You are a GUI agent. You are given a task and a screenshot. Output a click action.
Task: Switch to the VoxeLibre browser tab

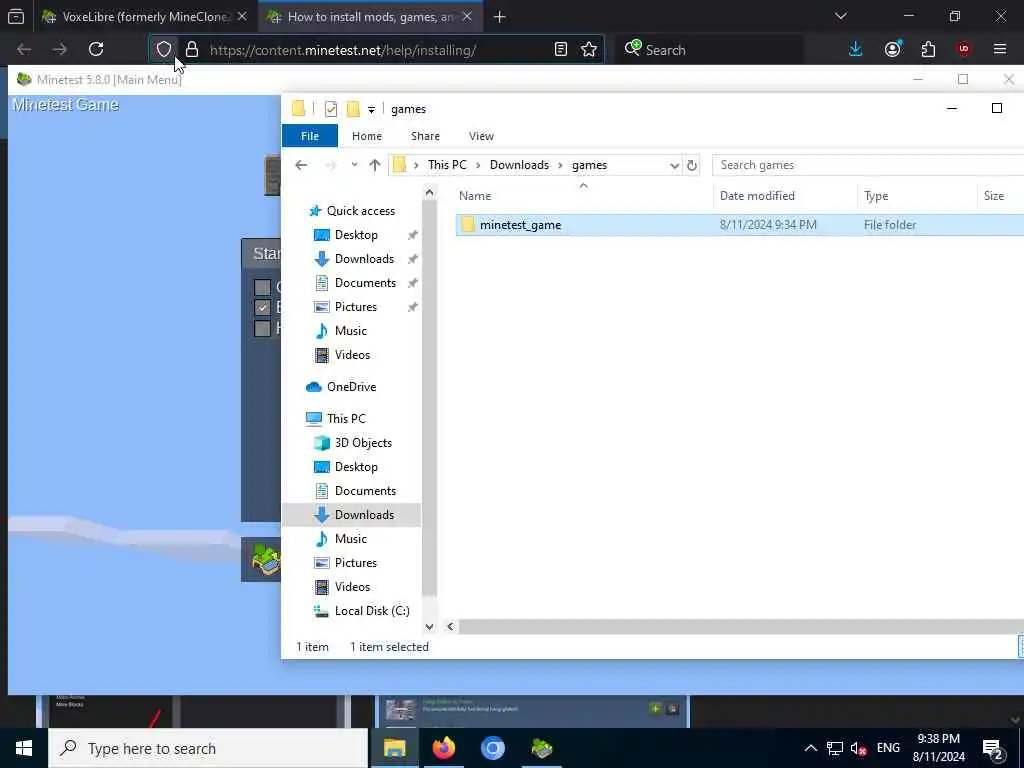click(145, 16)
